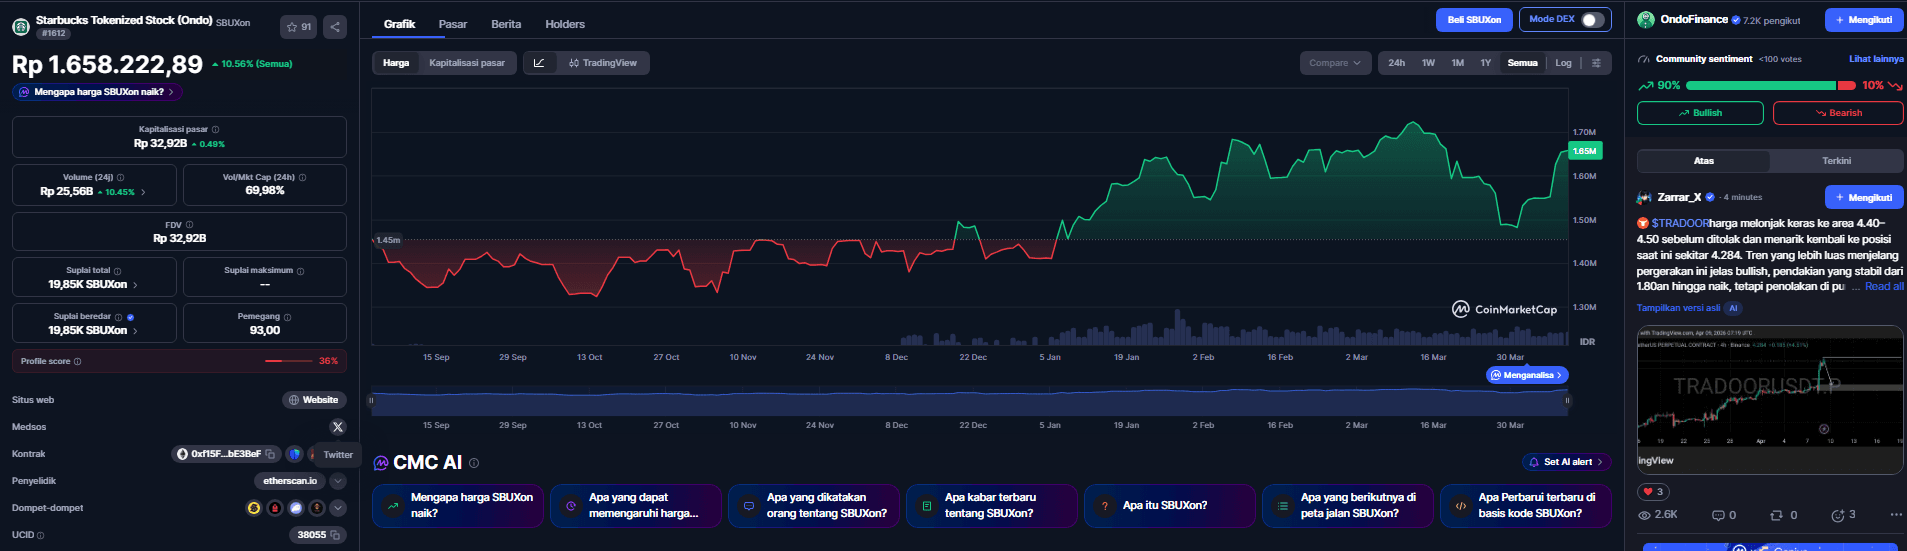Switch to the Holders tab
1907x551 pixels.
coord(565,24)
